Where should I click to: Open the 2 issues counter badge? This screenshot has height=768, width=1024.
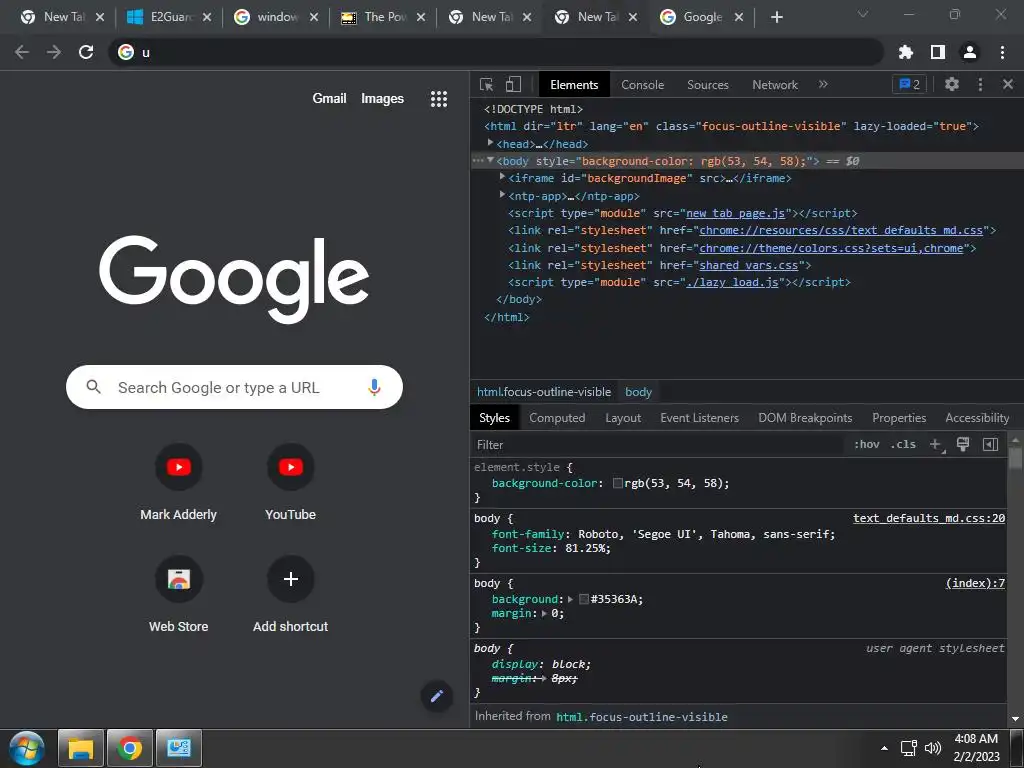(909, 84)
